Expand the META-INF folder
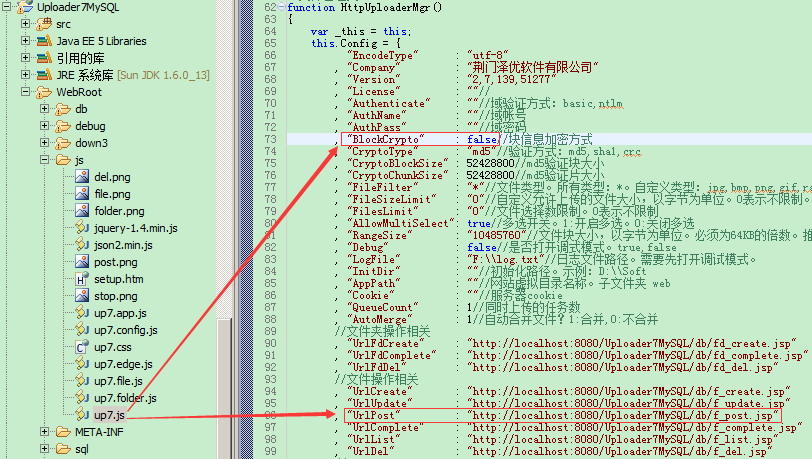Viewport: 812px width, 459px height. (x=45, y=431)
